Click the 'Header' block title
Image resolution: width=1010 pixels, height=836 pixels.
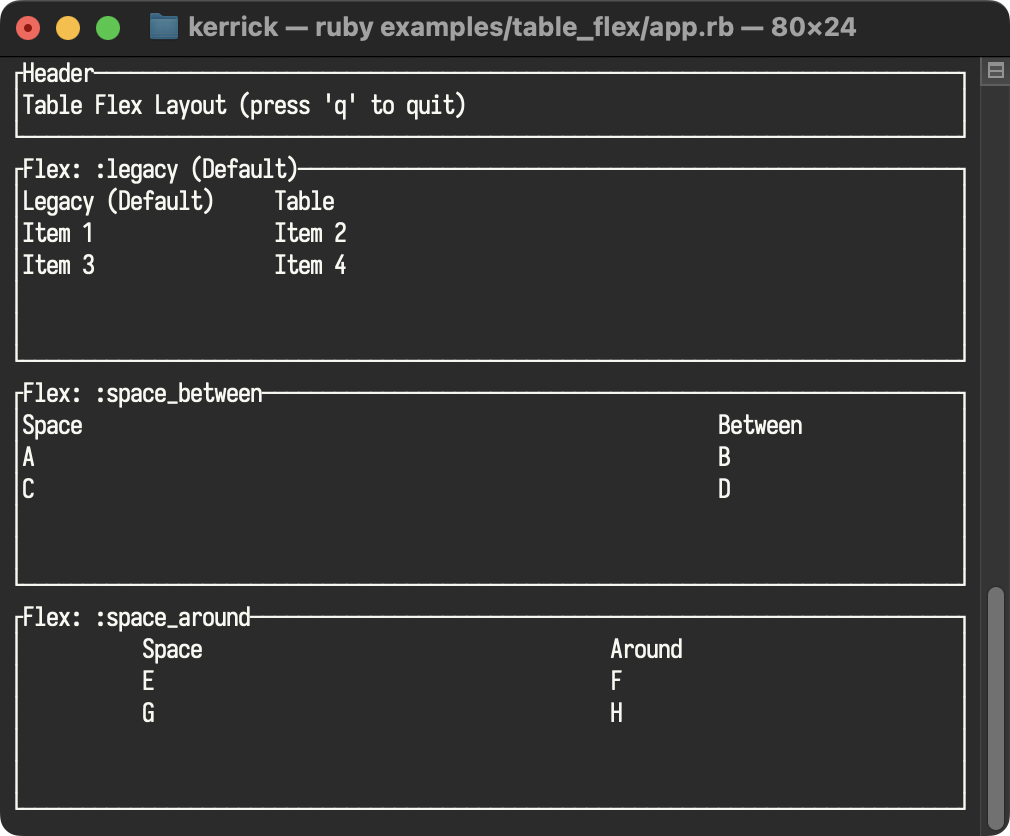[x=58, y=73]
